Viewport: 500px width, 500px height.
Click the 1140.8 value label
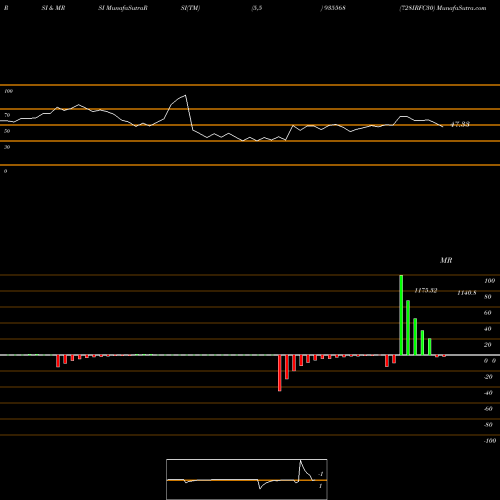(466, 293)
